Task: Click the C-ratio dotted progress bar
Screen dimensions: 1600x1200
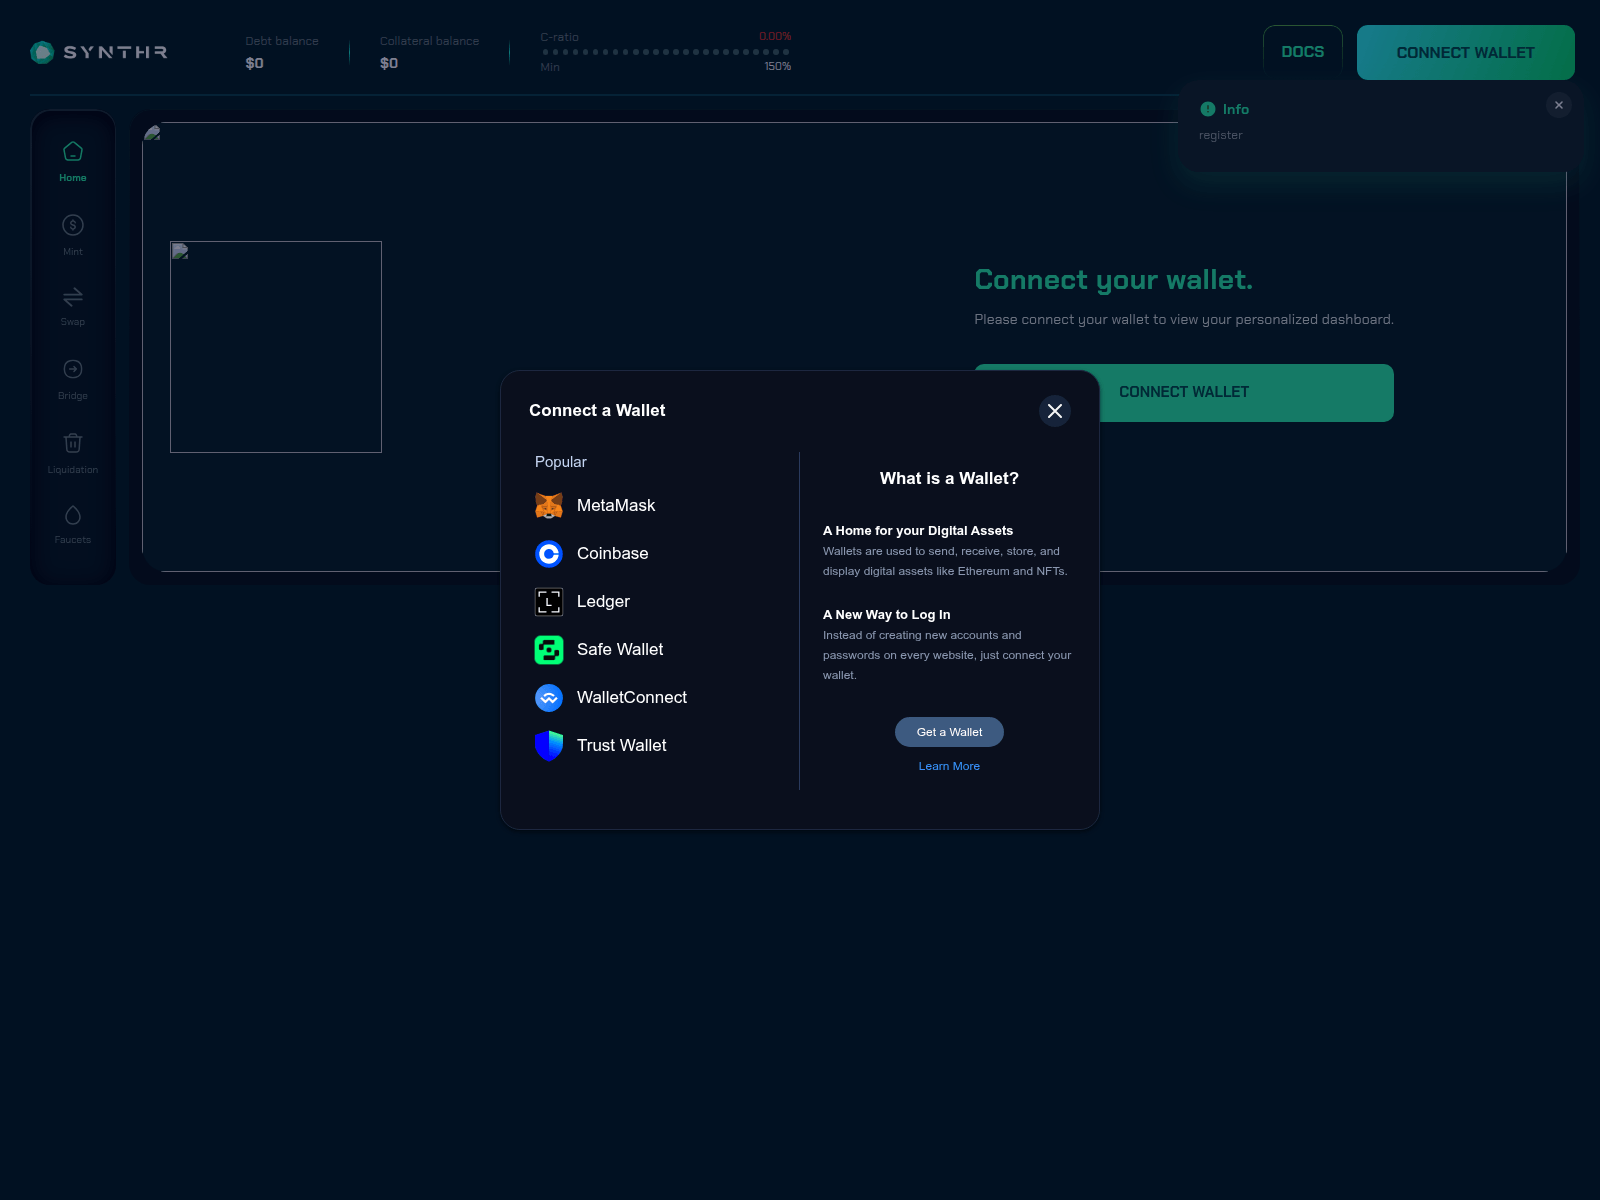Action: (666, 52)
